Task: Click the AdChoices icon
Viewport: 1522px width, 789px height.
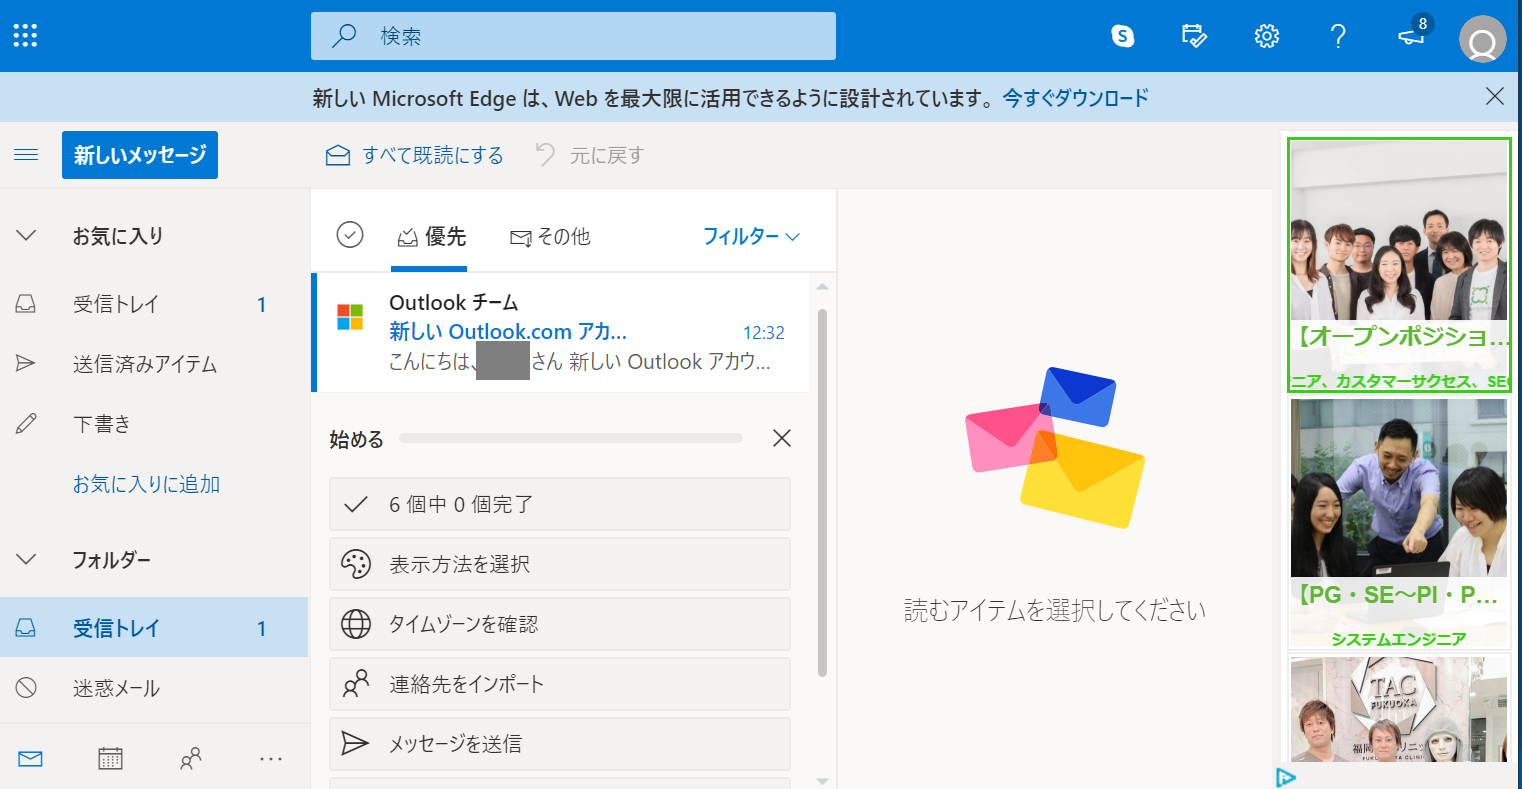Action: [1286, 777]
